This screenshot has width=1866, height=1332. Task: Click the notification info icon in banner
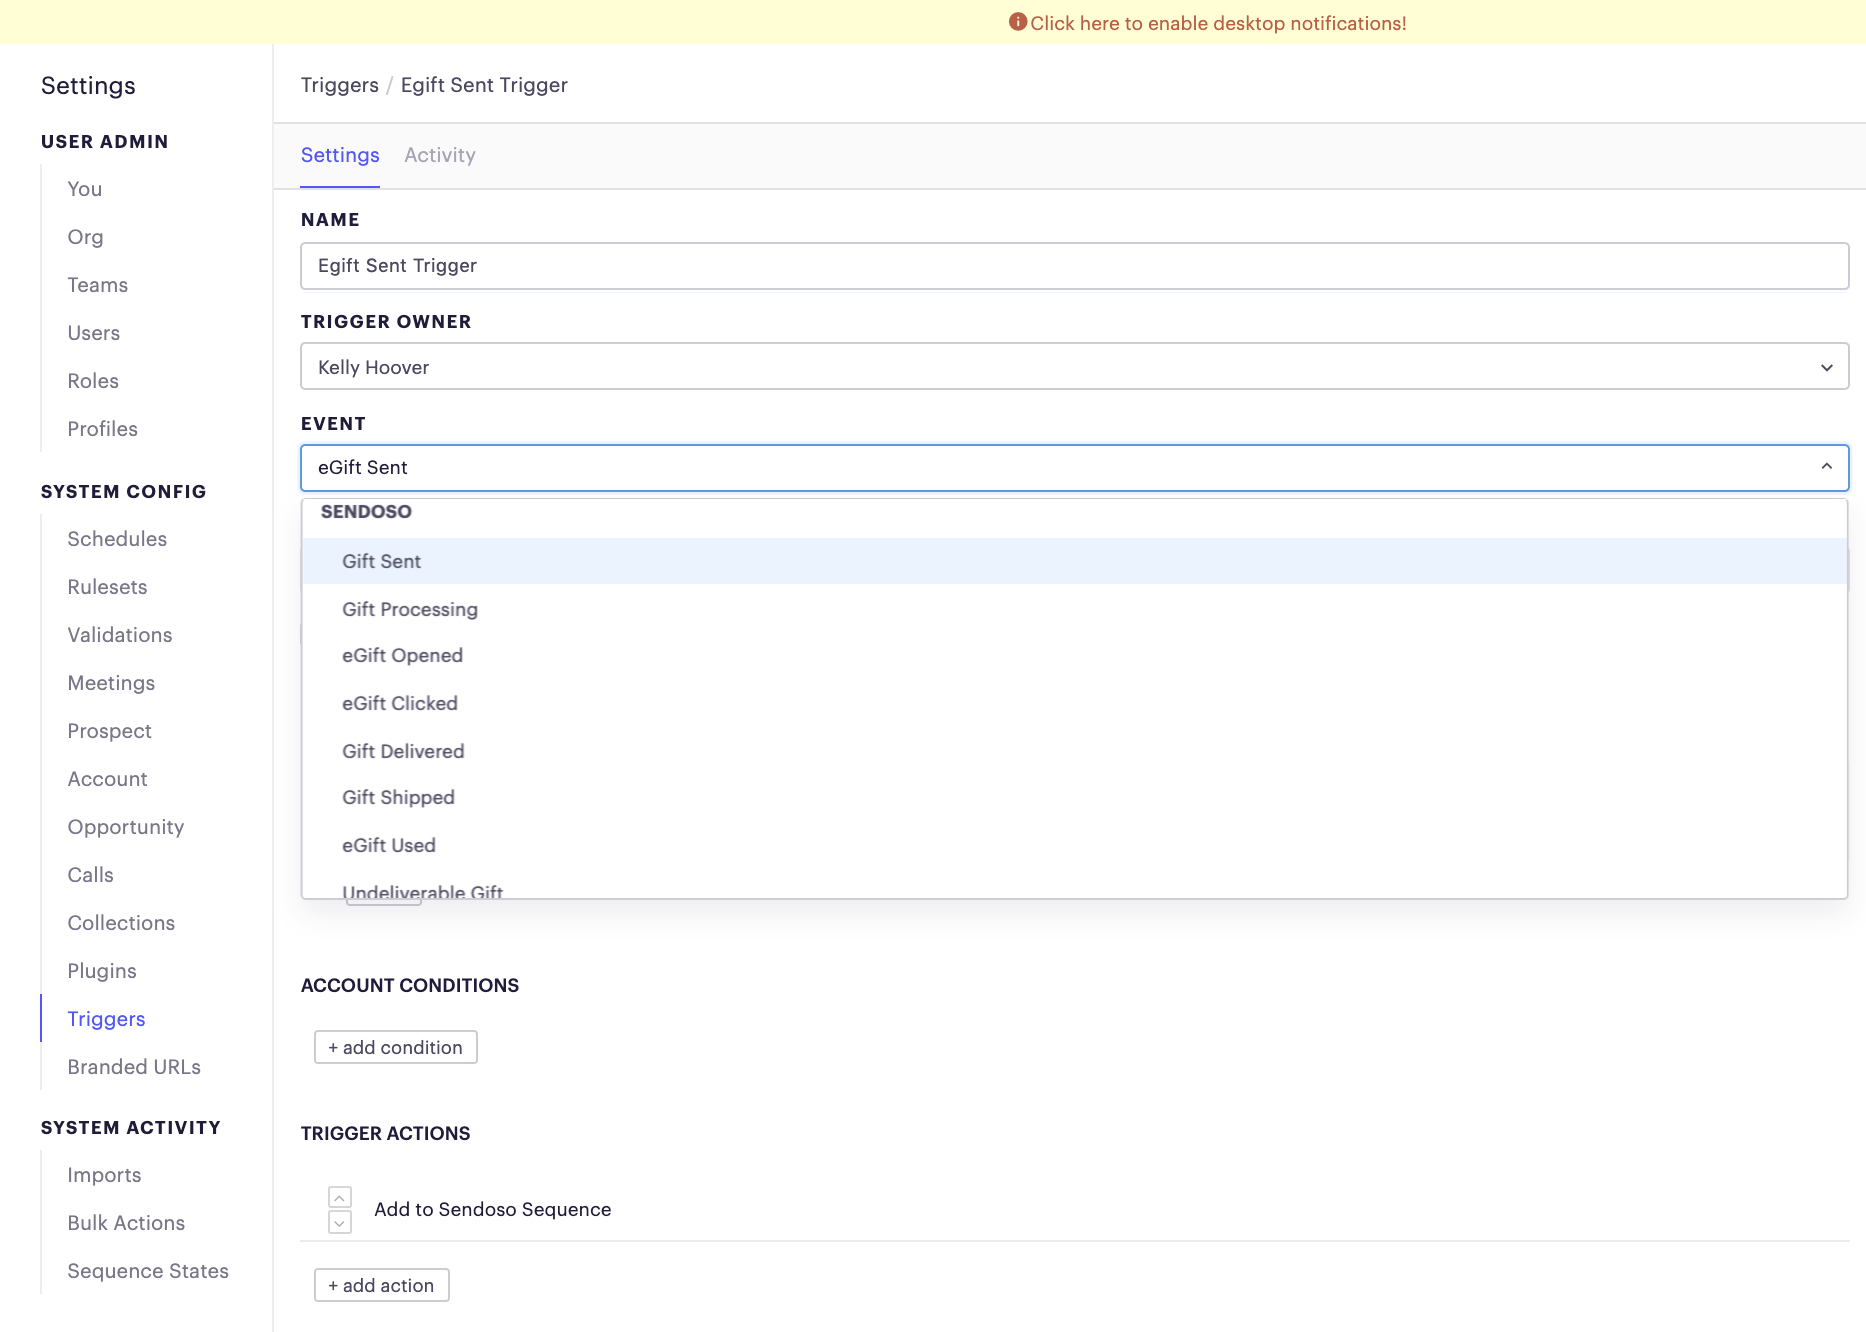coord(1017,22)
